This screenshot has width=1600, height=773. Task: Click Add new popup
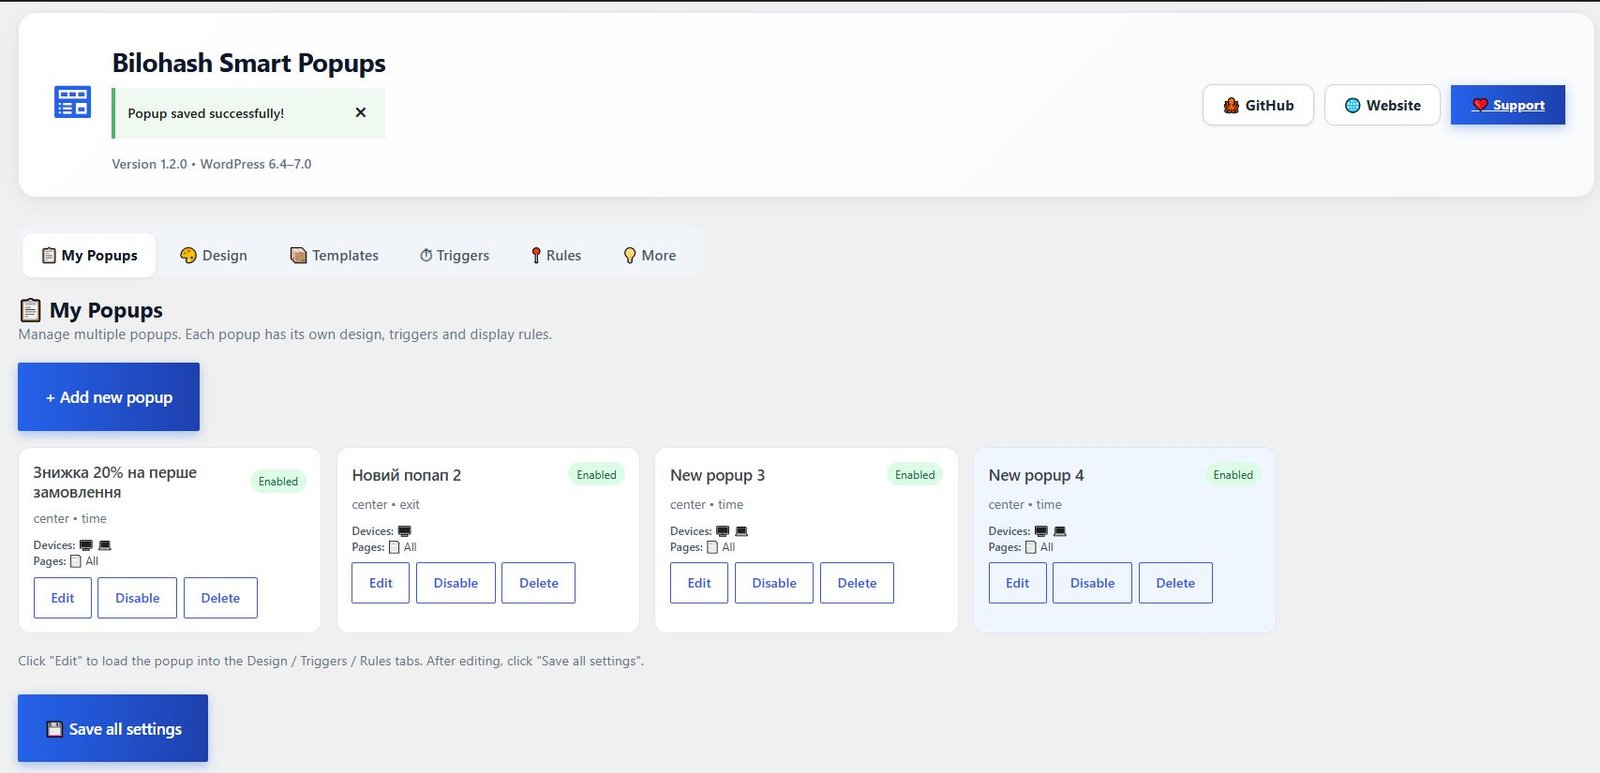click(109, 397)
